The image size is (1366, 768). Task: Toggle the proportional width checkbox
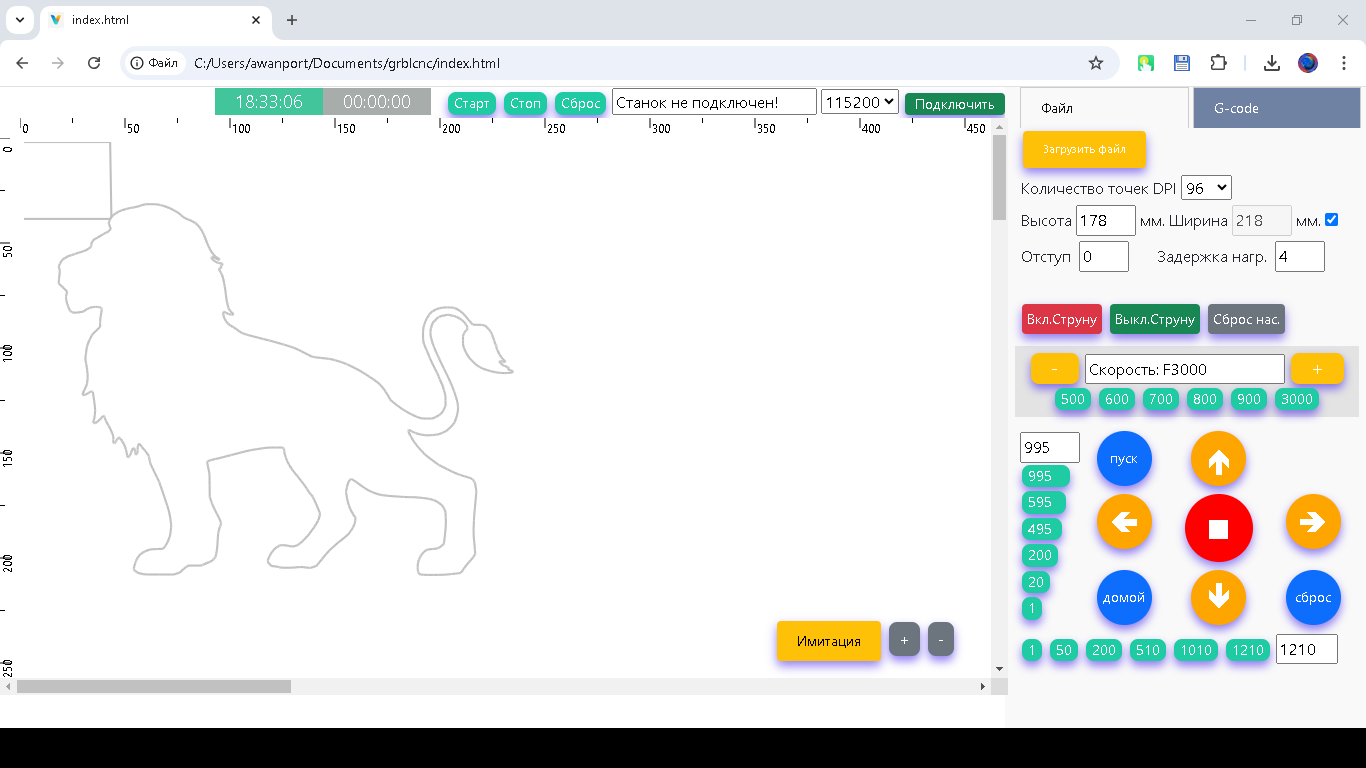point(1331,220)
